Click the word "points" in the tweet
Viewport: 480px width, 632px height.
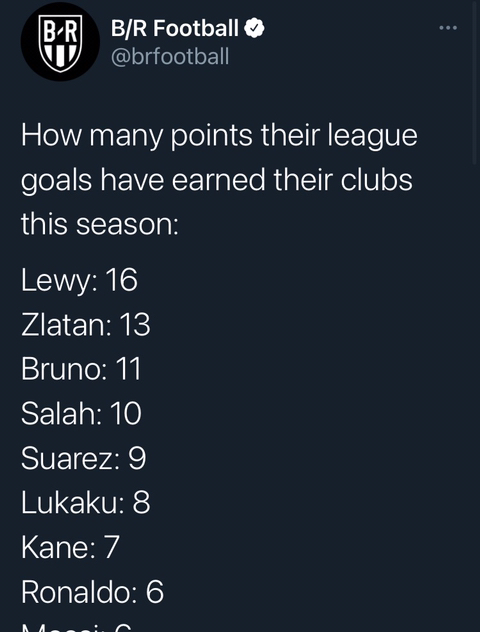[x=211, y=135]
